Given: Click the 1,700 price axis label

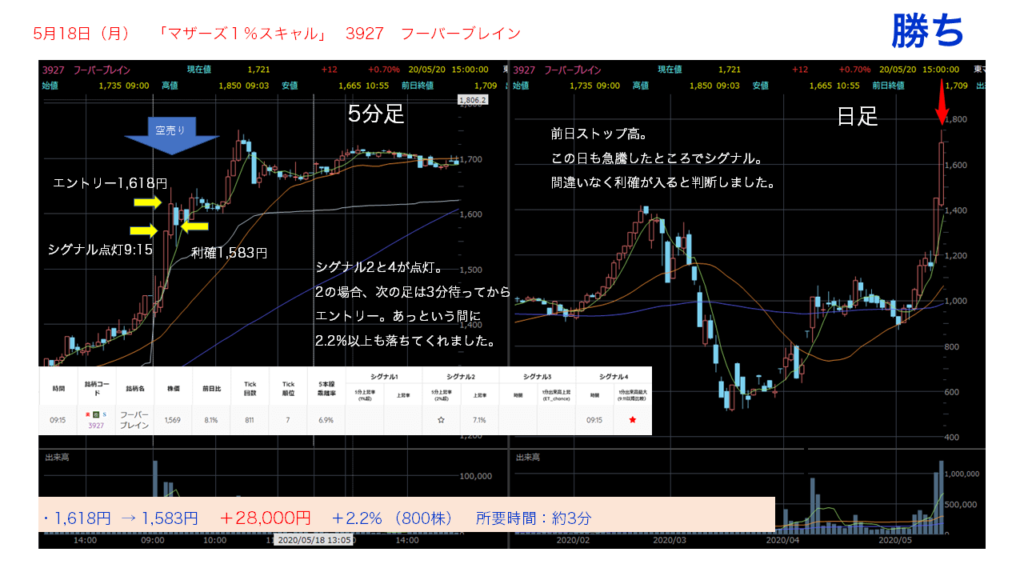Looking at the screenshot, I should (x=472, y=159).
